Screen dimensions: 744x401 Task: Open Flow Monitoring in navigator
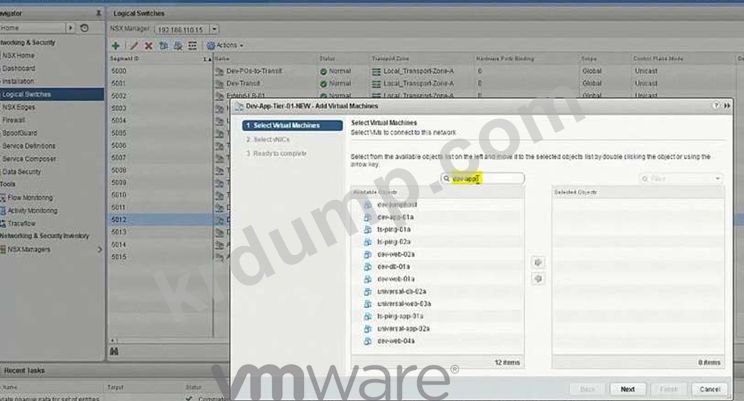point(30,197)
